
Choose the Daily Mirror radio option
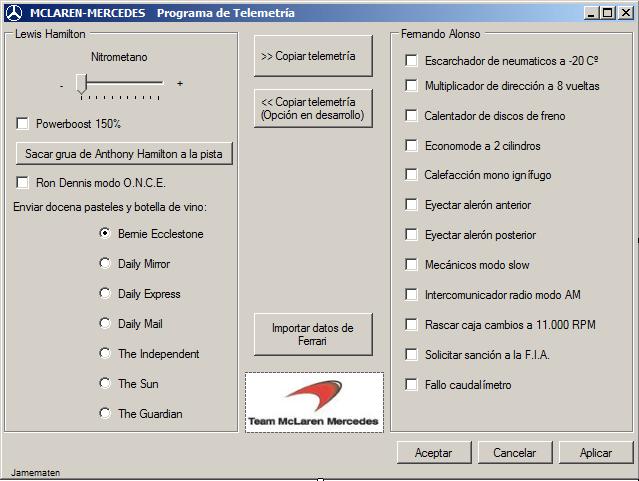[105, 264]
